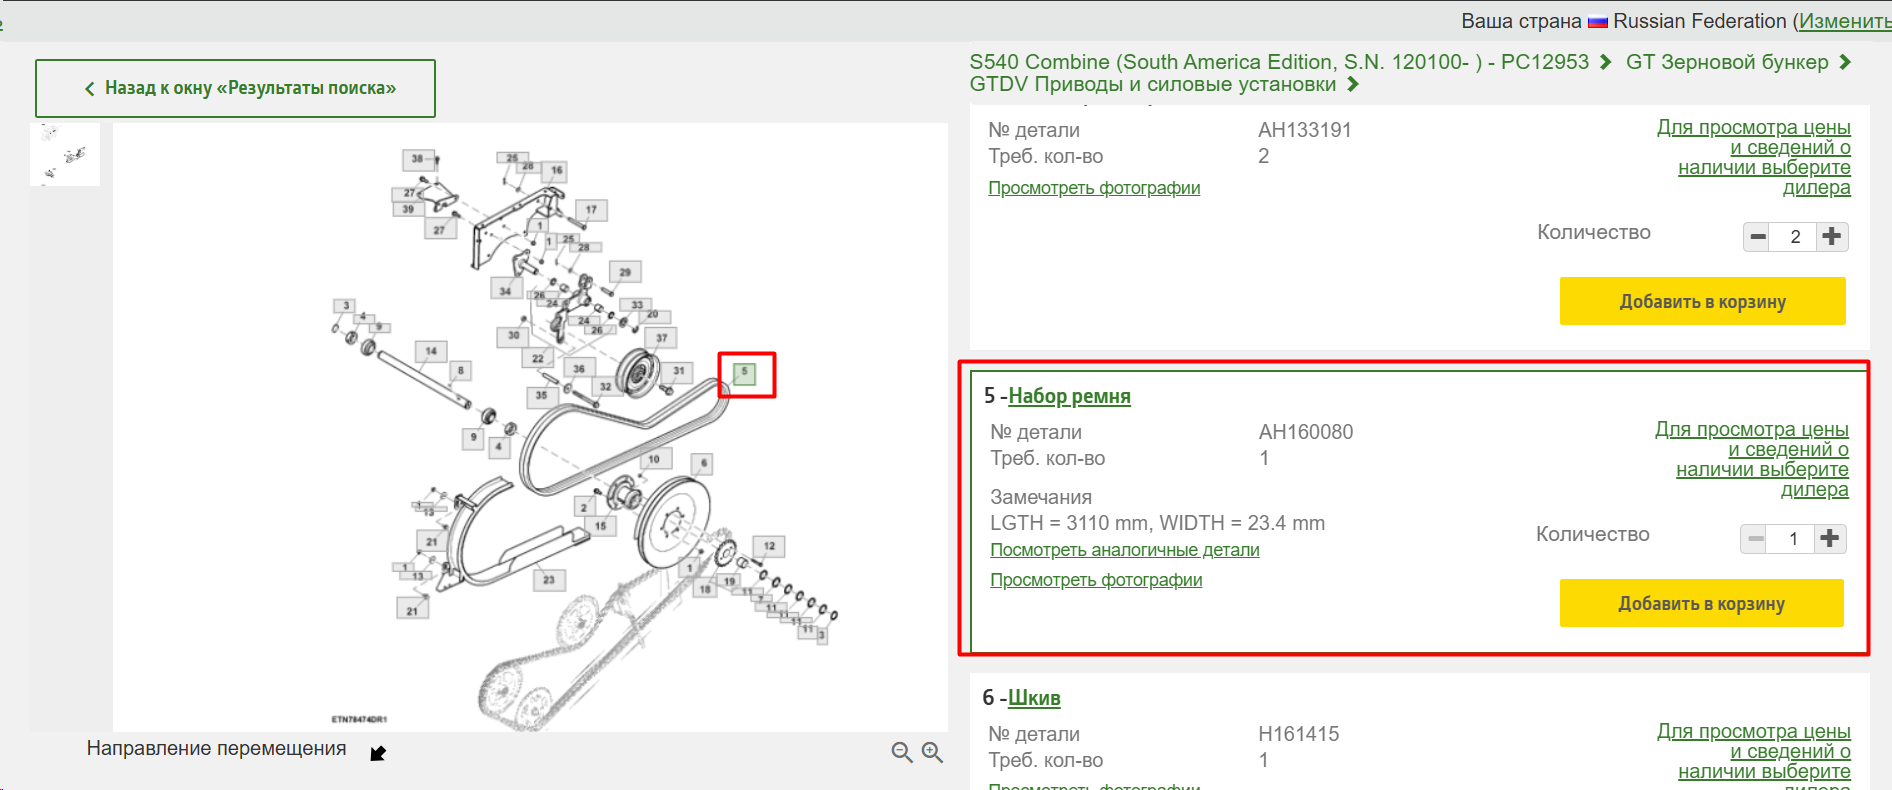Increase quantity for part AH160080
The width and height of the screenshot is (1892, 790).
(x=1830, y=538)
